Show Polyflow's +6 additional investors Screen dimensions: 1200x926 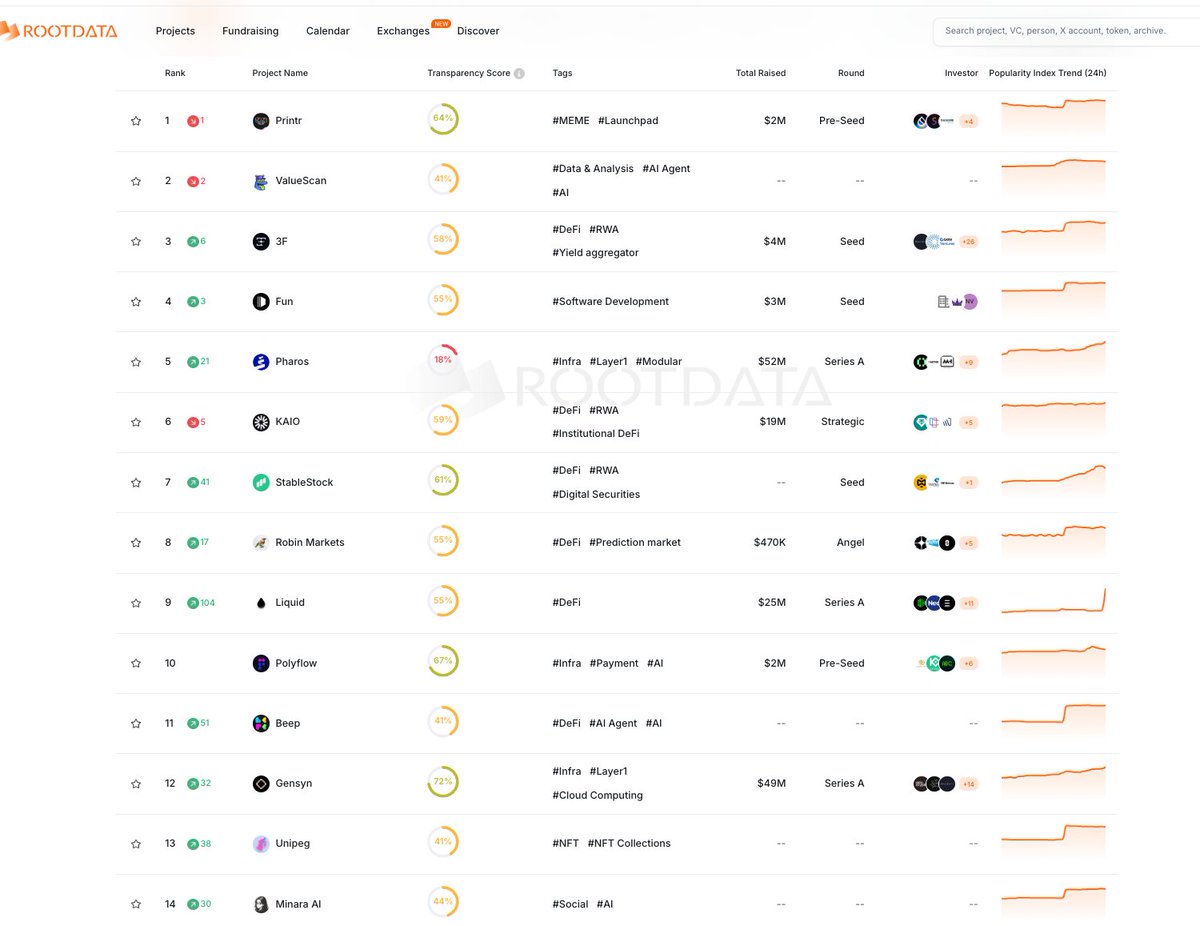click(x=968, y=663)
